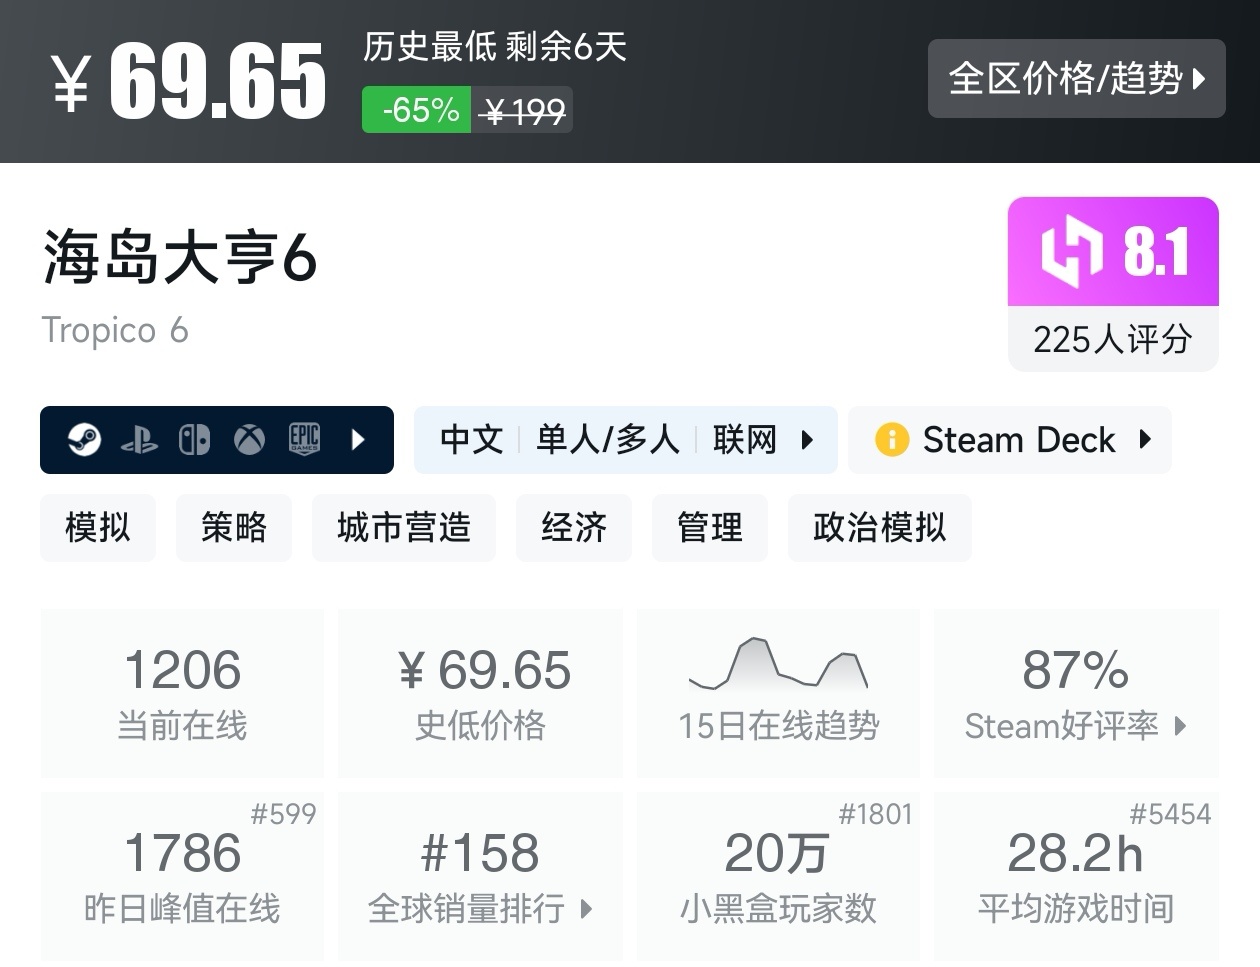1260x967 pixels.
Task: Click the Epic Games platform icon
Action: pos(304,440)
